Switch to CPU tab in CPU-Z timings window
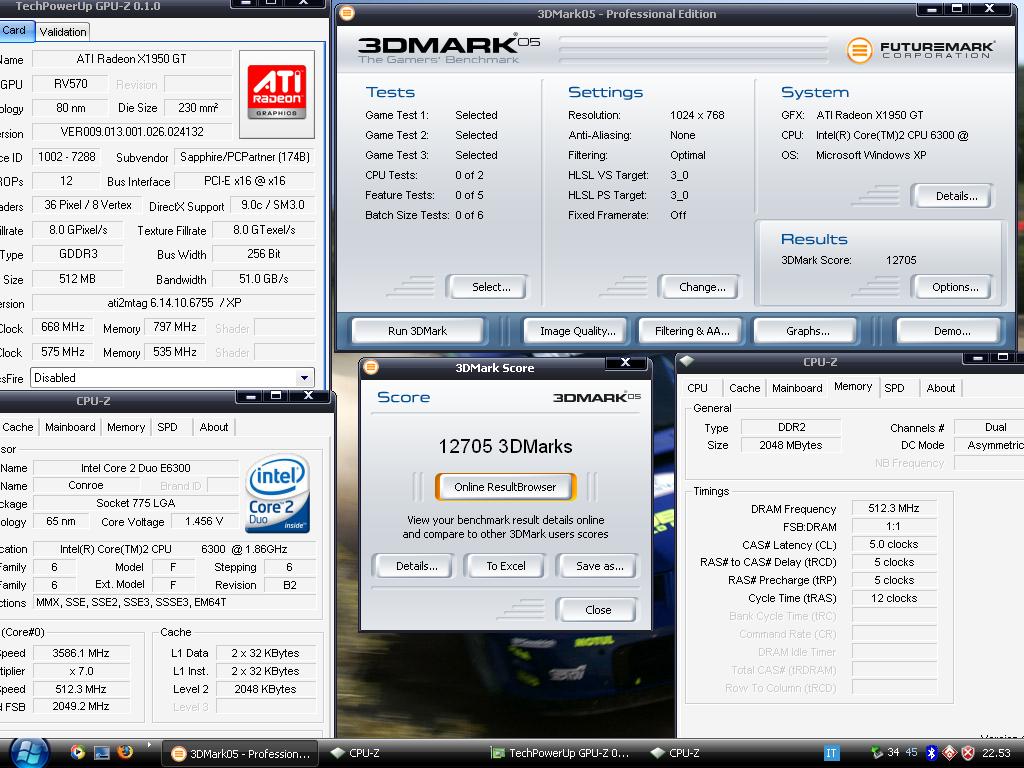Viewport: 1024px width, 768px height. pos(697,388)
